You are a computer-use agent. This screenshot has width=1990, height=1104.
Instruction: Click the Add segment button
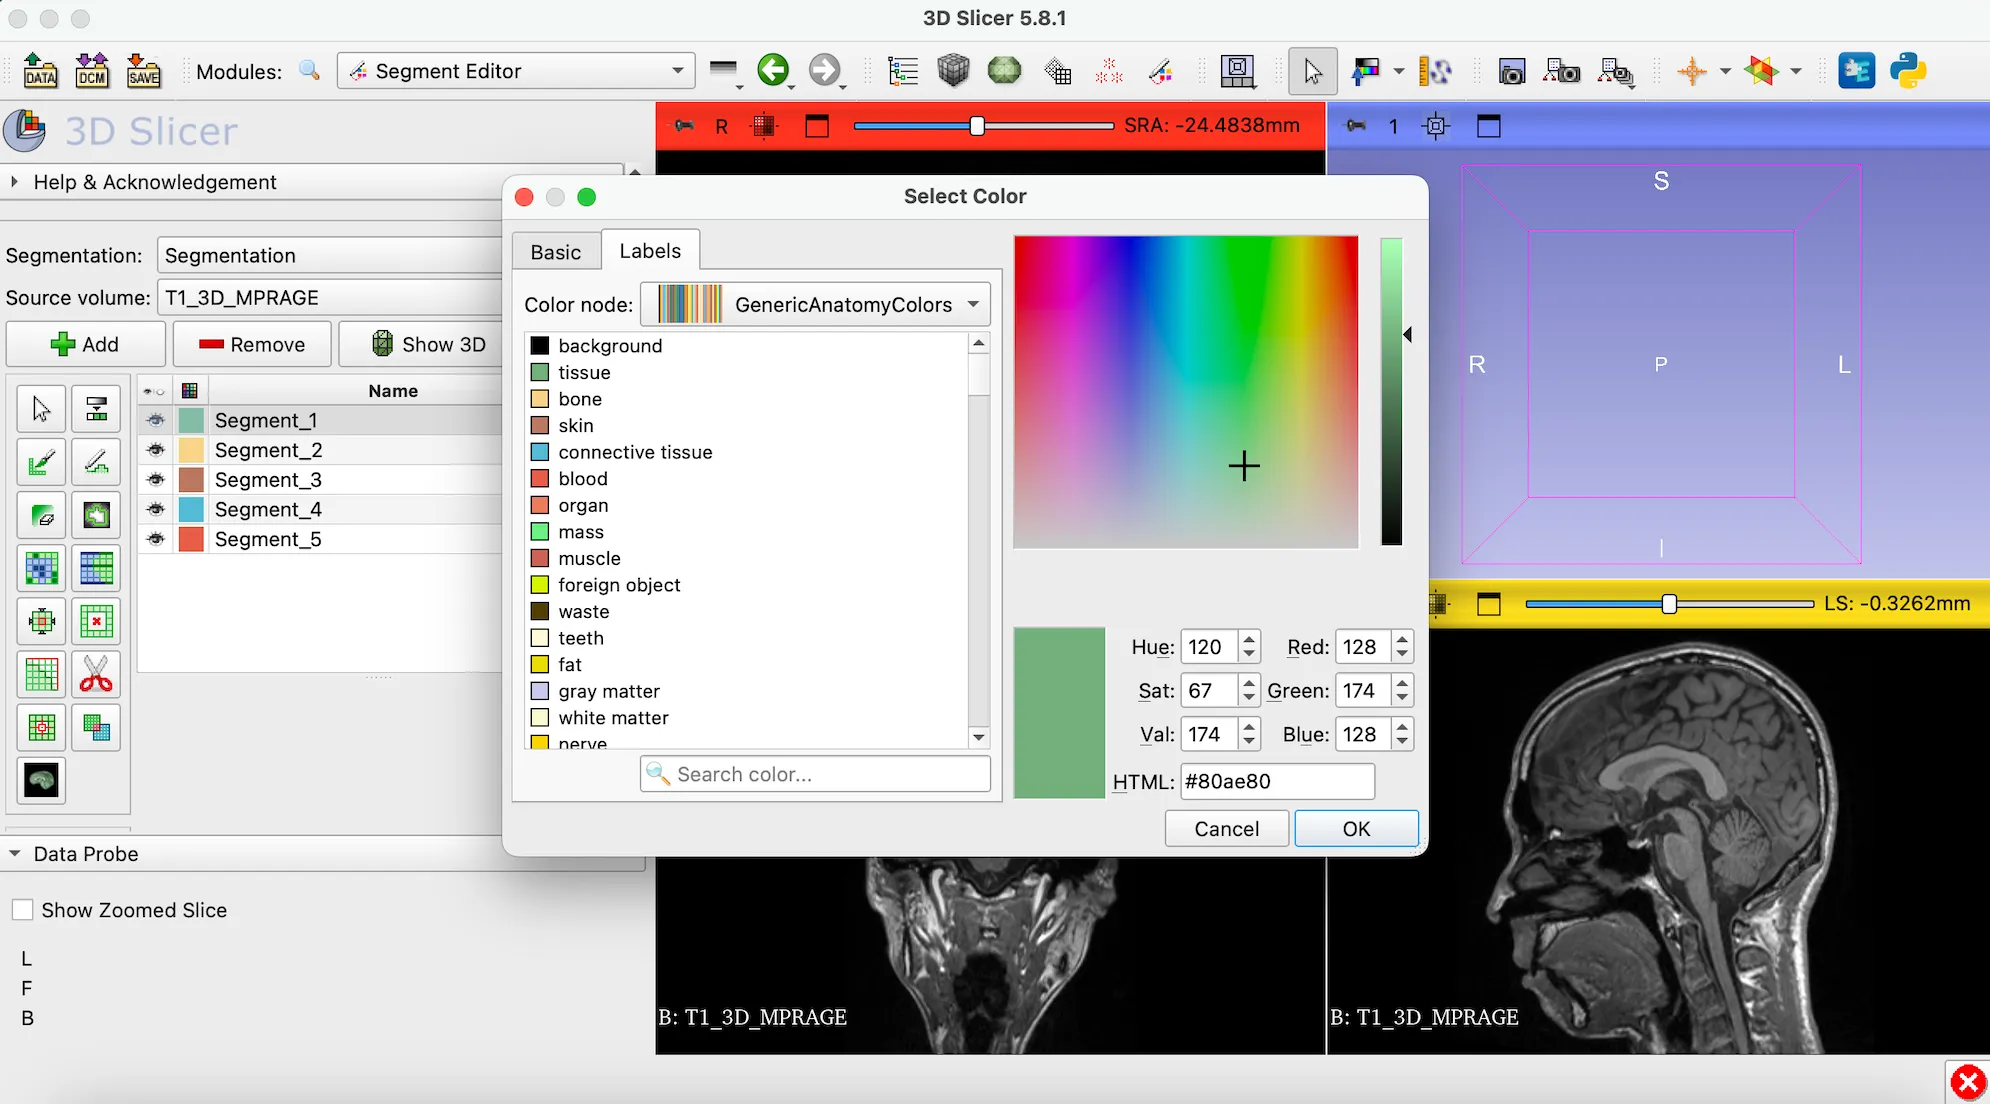click(x=85, y=343)
